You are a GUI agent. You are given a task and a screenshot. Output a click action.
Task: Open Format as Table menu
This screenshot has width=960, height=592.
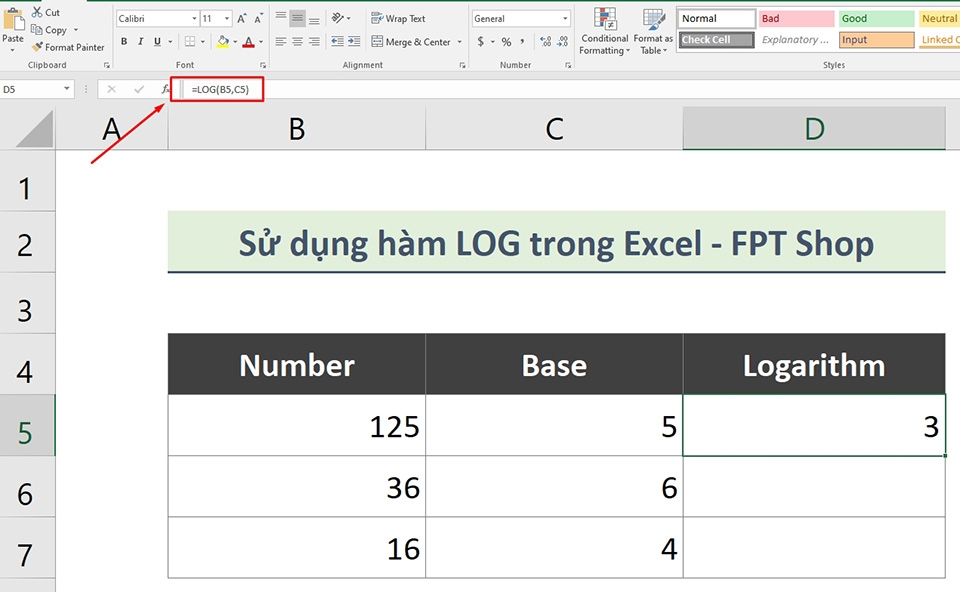tap(653, 32)
